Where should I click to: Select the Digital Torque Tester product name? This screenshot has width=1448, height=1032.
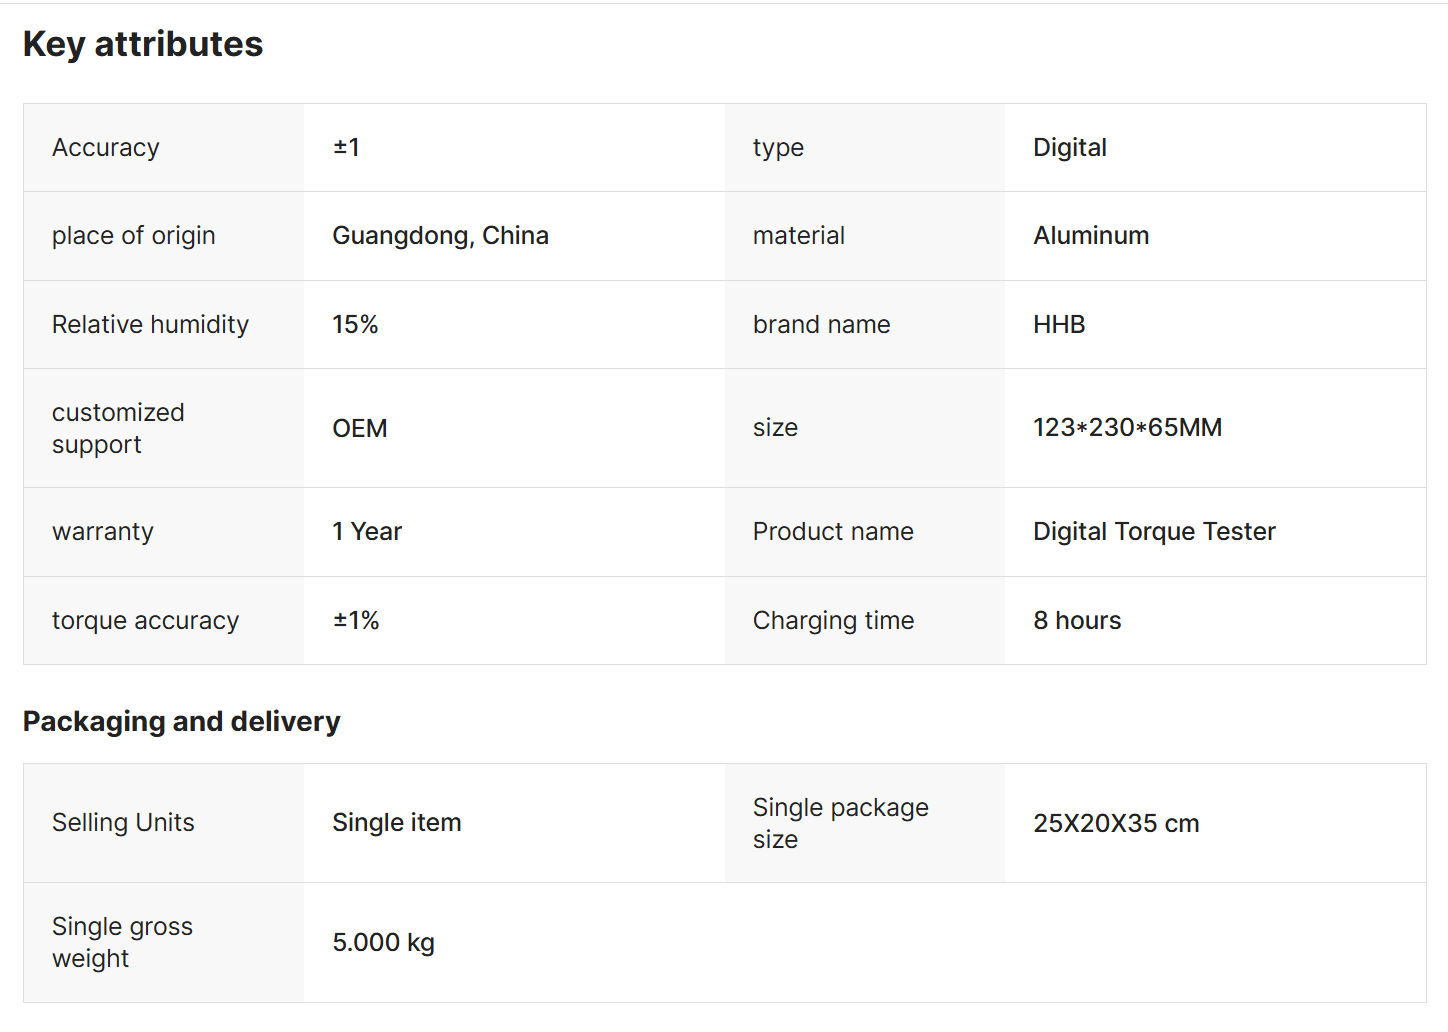coord(1154,532)
